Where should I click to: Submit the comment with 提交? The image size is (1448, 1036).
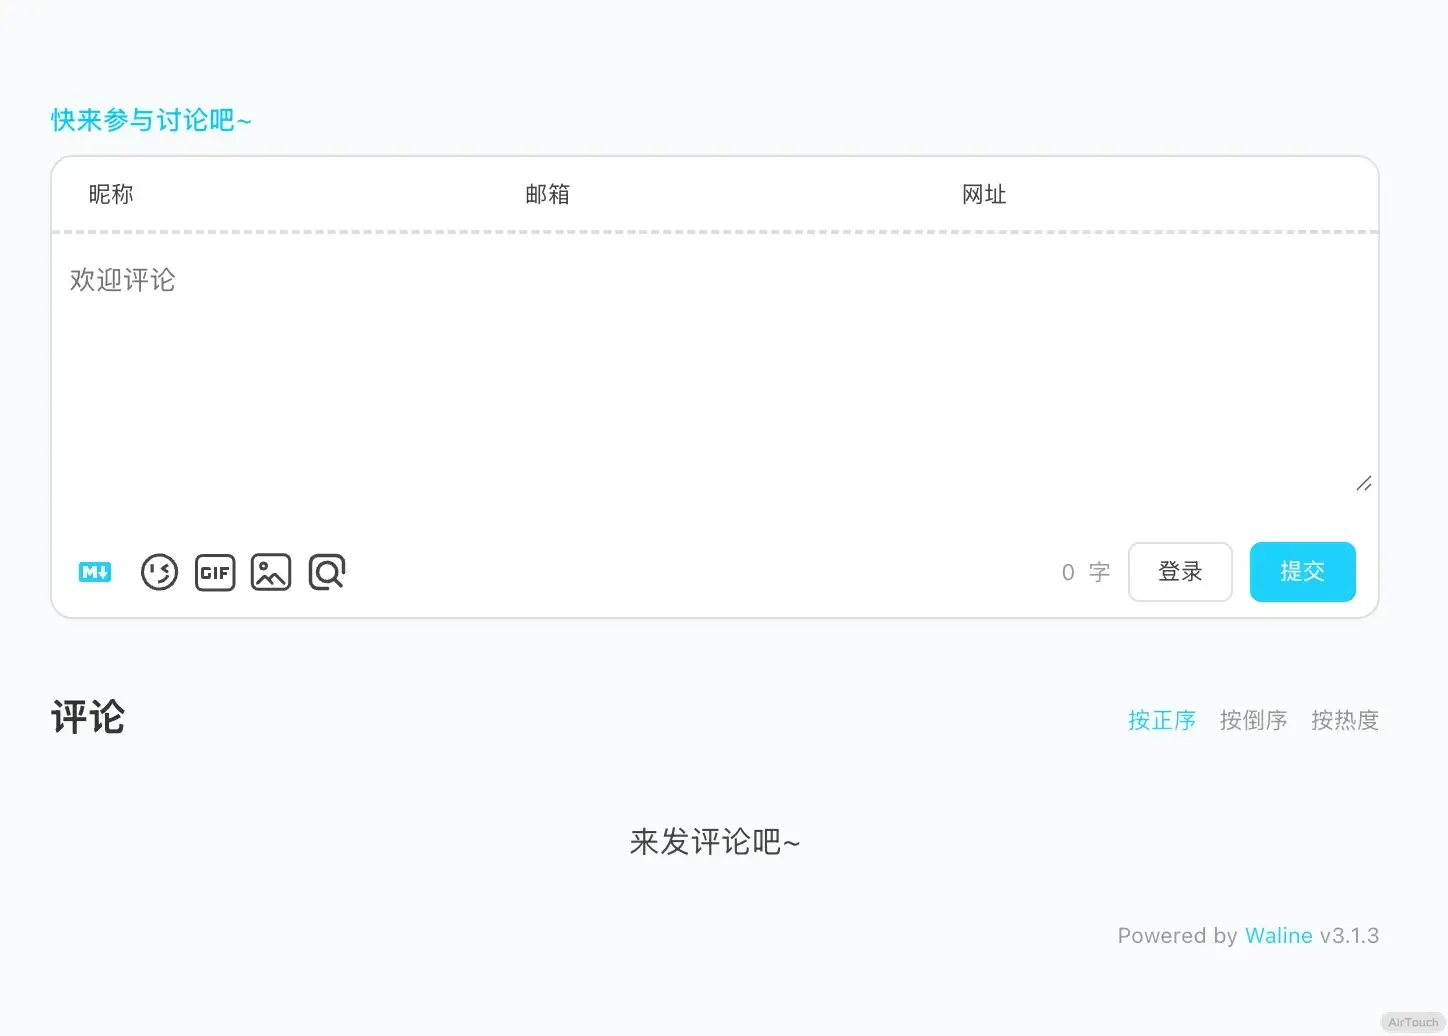tap(1302, 572)
